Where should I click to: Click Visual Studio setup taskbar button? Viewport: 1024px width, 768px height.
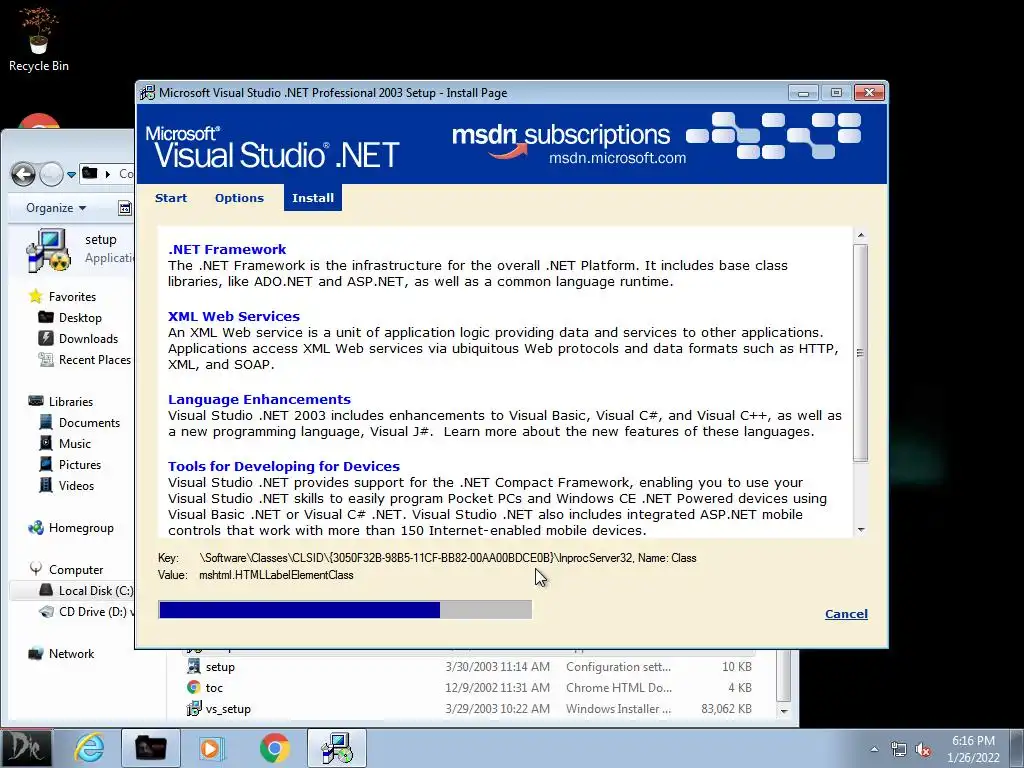(x=337, y=748)
